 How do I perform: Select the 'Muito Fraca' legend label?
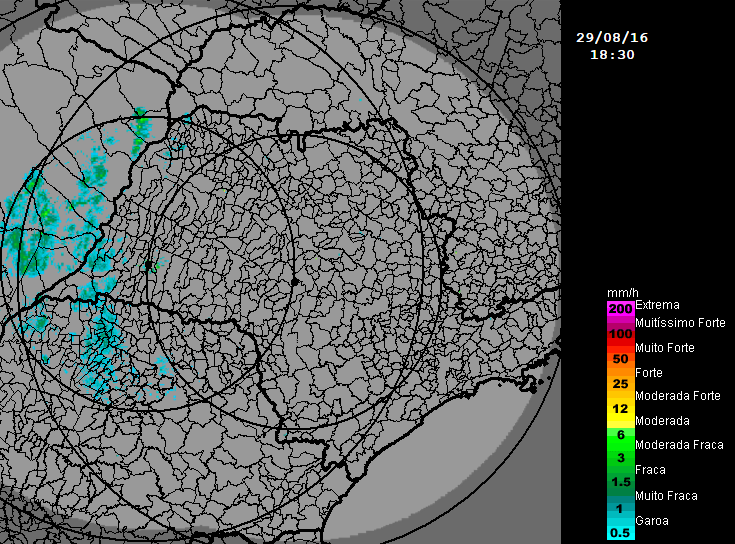tap(666, 496)
